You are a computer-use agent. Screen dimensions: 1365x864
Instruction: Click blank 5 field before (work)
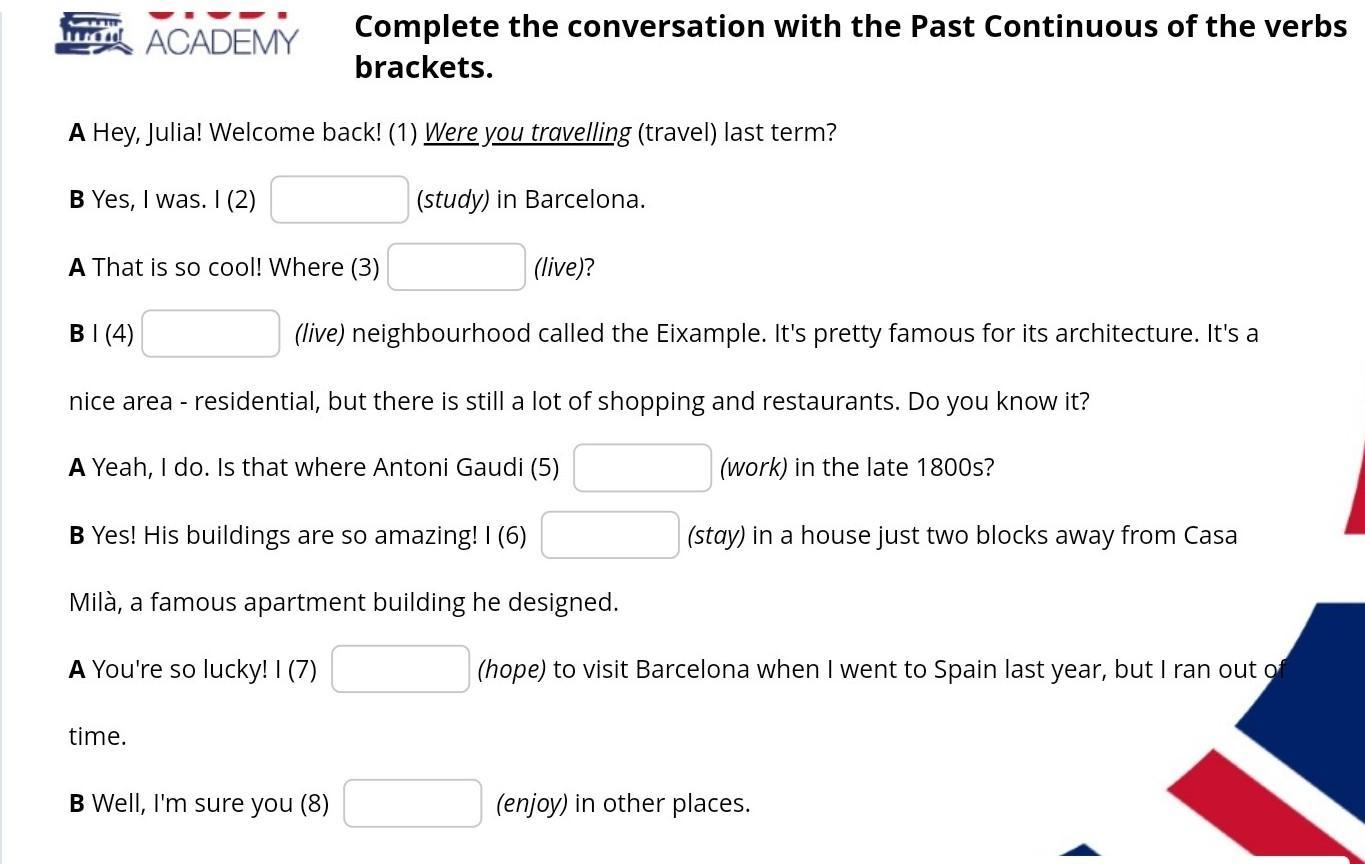click(x=642, y=468)
